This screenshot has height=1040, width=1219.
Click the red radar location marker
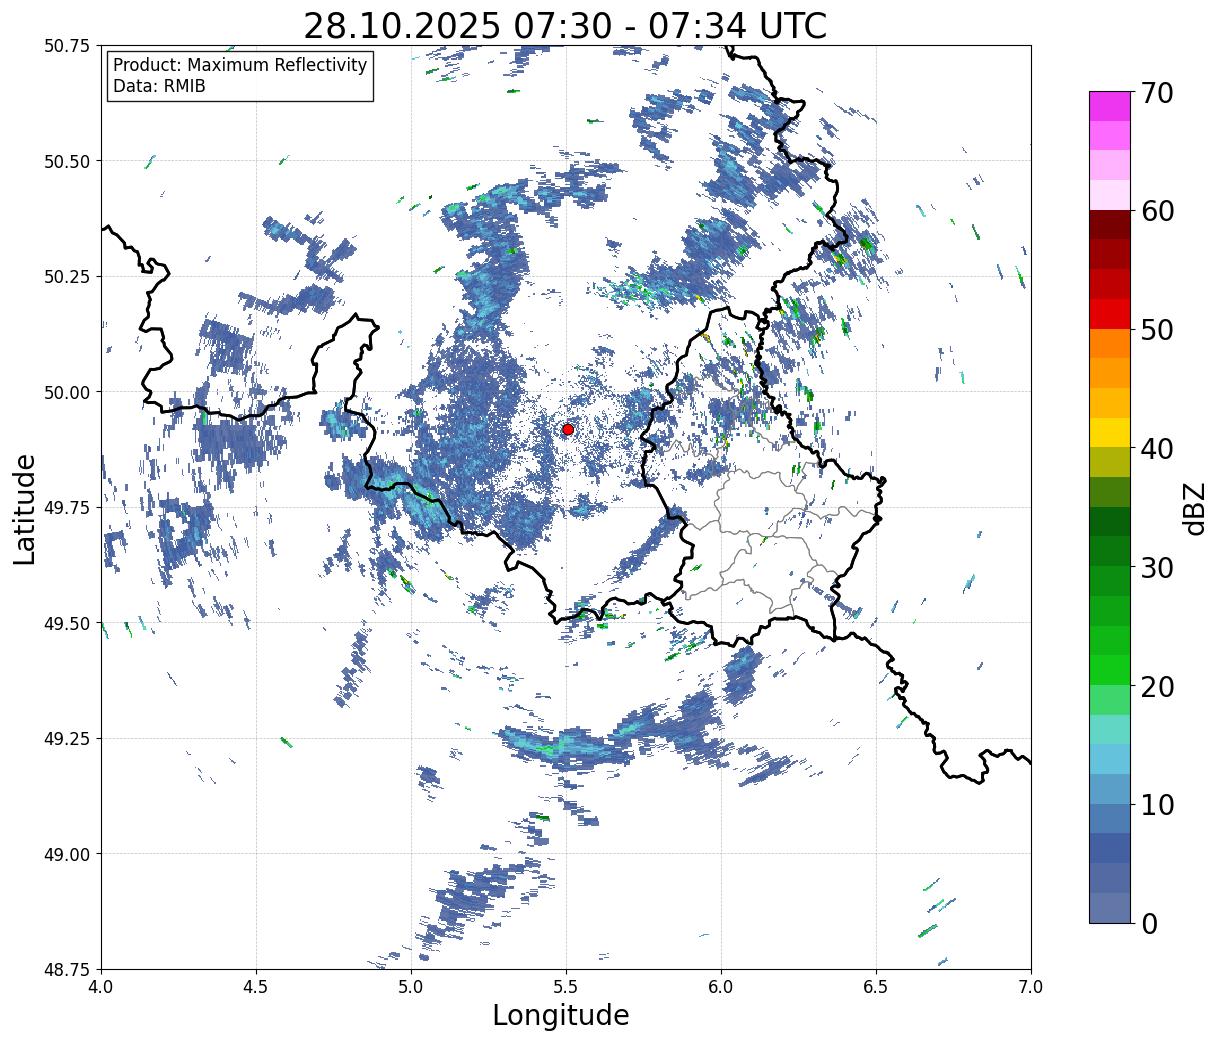tap(568, 429)
